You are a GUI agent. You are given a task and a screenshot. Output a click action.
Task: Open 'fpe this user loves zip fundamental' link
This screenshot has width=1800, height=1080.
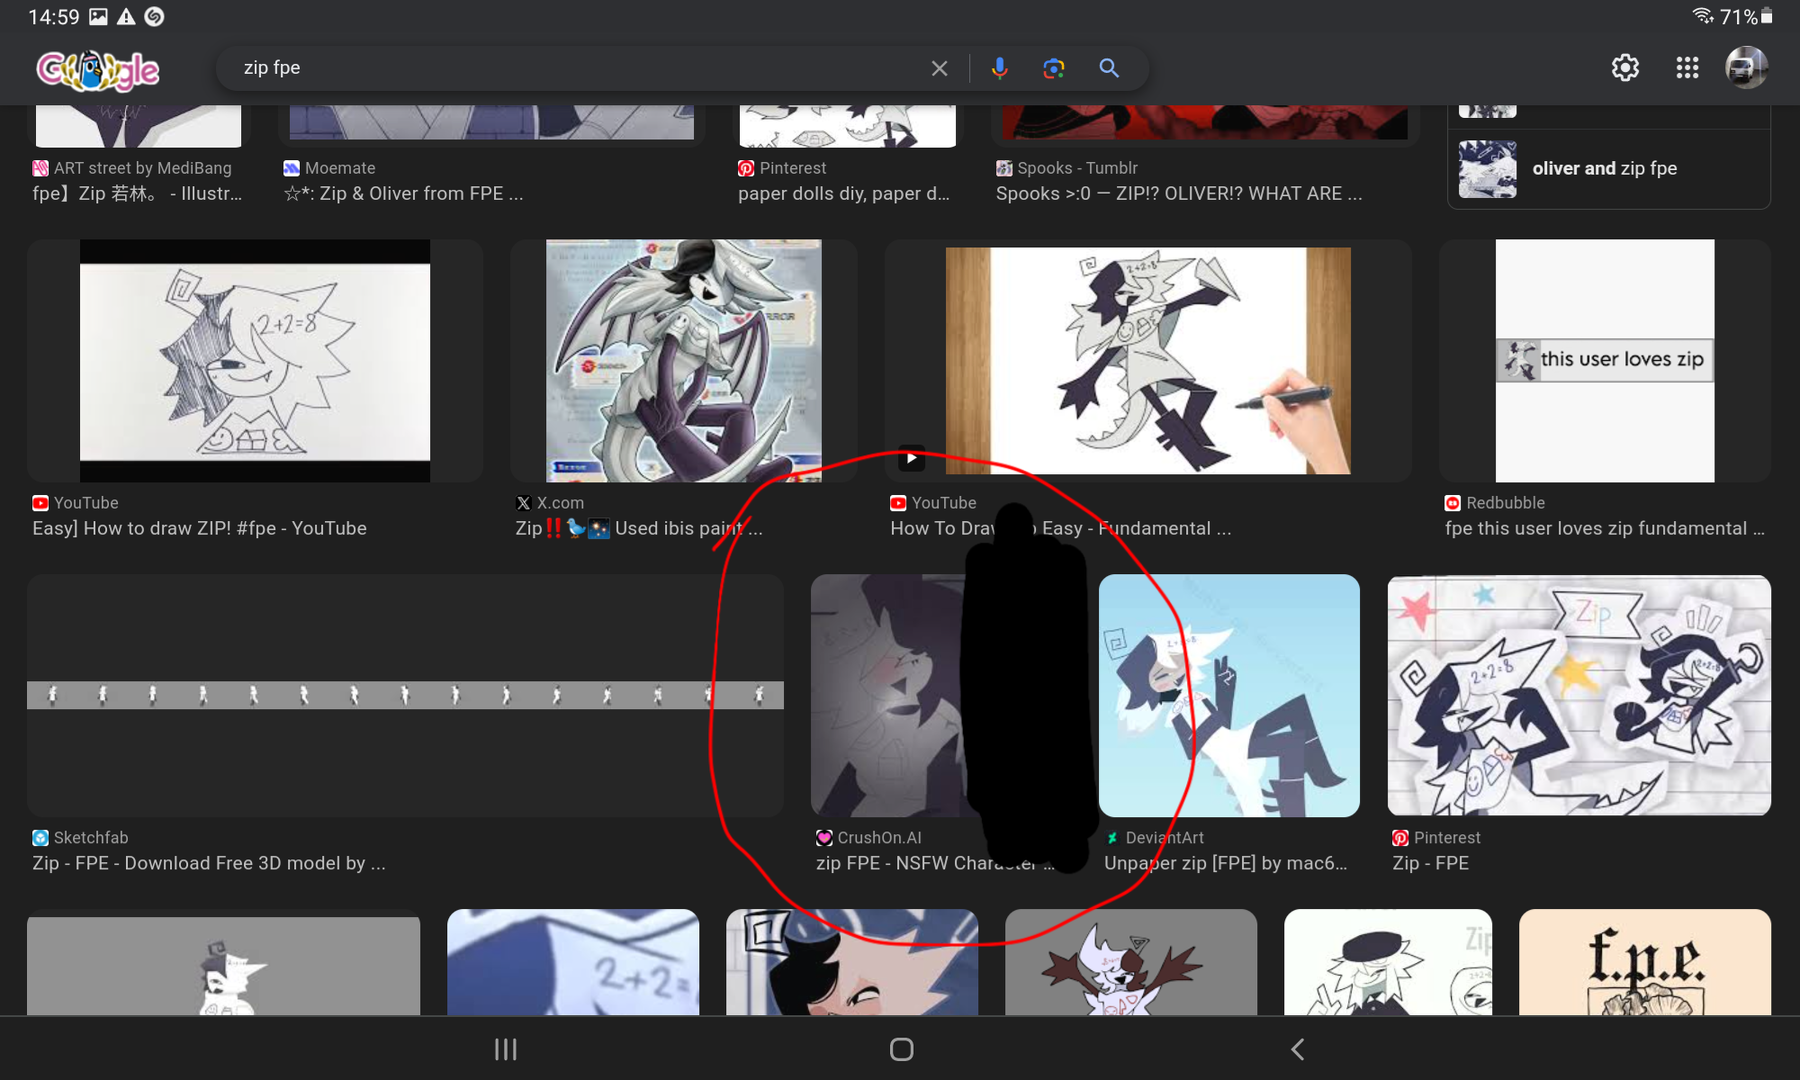pyautogui.click(x=1604, y=528)
